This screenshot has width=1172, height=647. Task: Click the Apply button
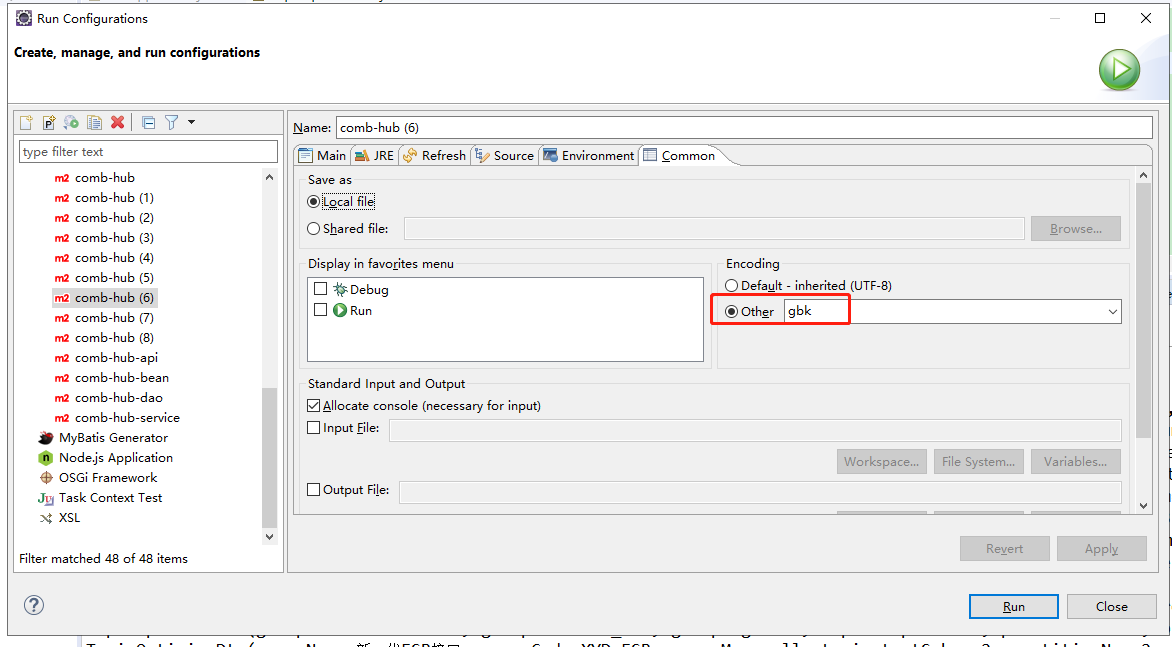[x=1102, y=548]
